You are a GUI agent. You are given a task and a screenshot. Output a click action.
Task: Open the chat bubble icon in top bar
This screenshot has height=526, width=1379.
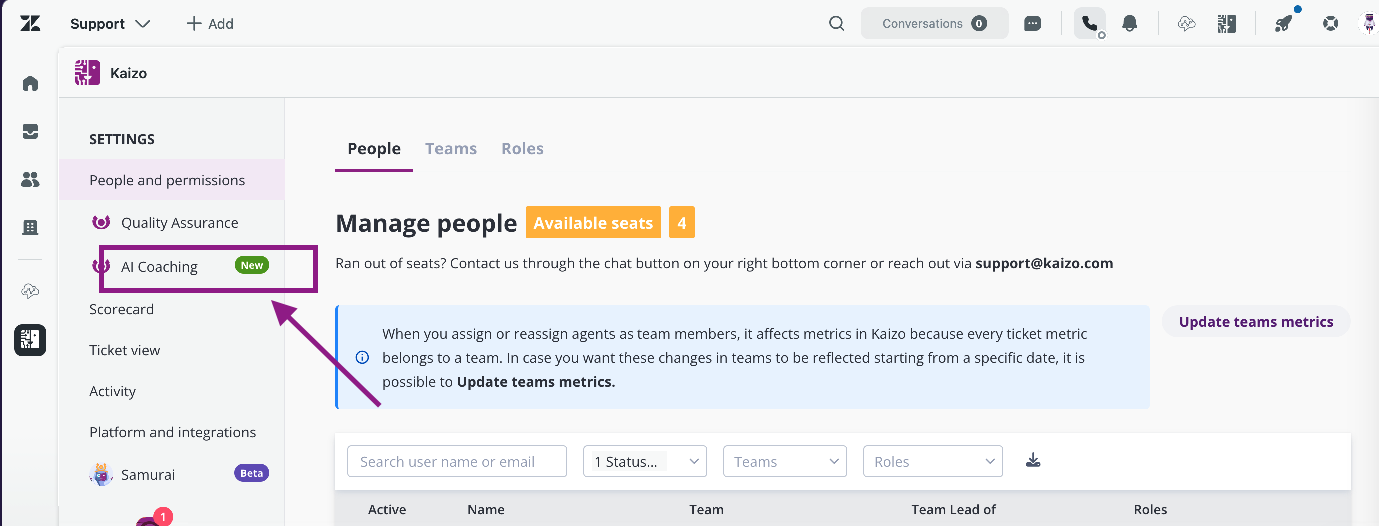1033,23
